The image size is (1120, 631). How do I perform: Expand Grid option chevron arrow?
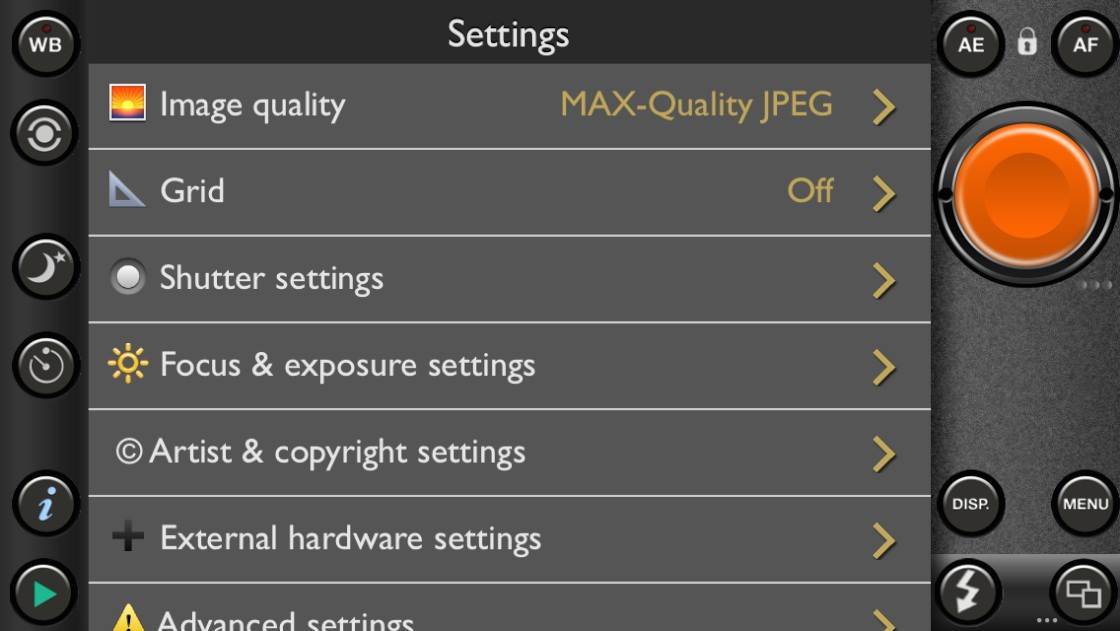click(884, 193)
